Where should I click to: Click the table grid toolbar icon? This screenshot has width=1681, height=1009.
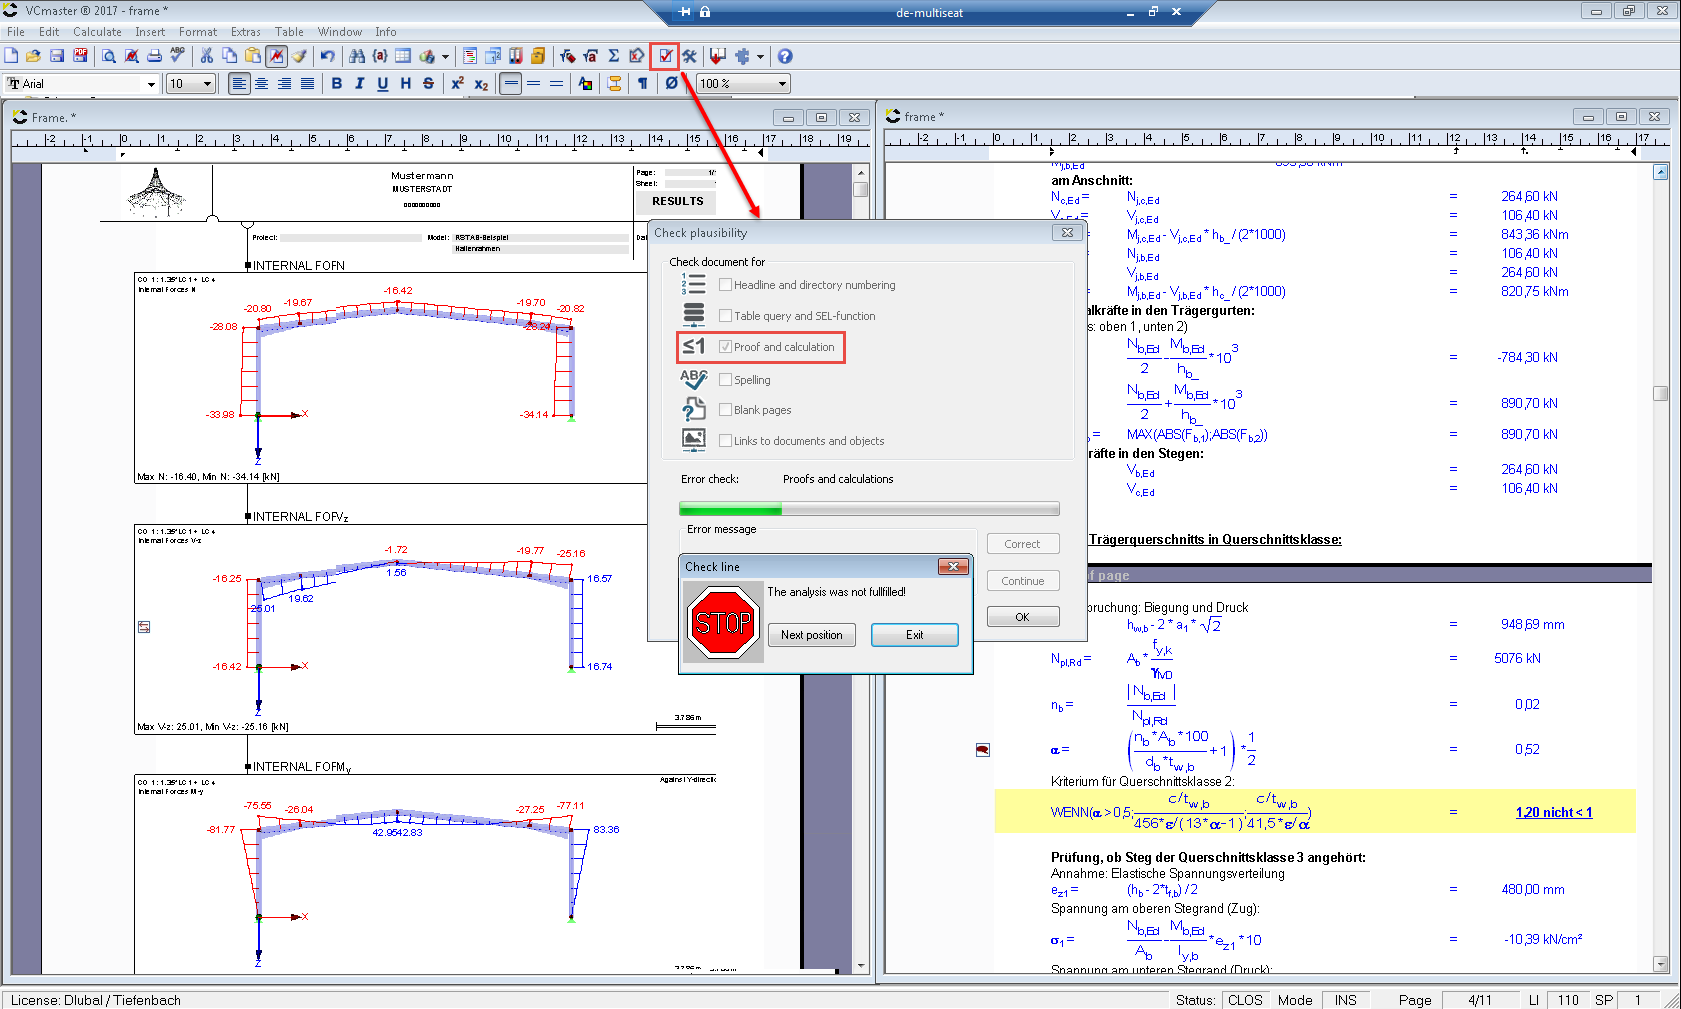[403, 56]
